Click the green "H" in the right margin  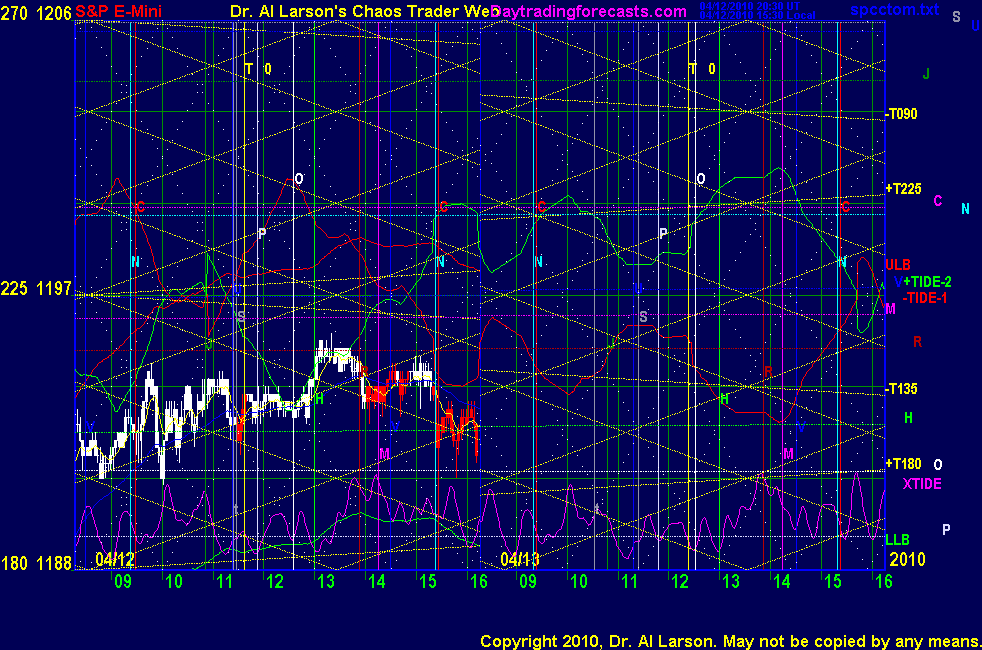908,418
